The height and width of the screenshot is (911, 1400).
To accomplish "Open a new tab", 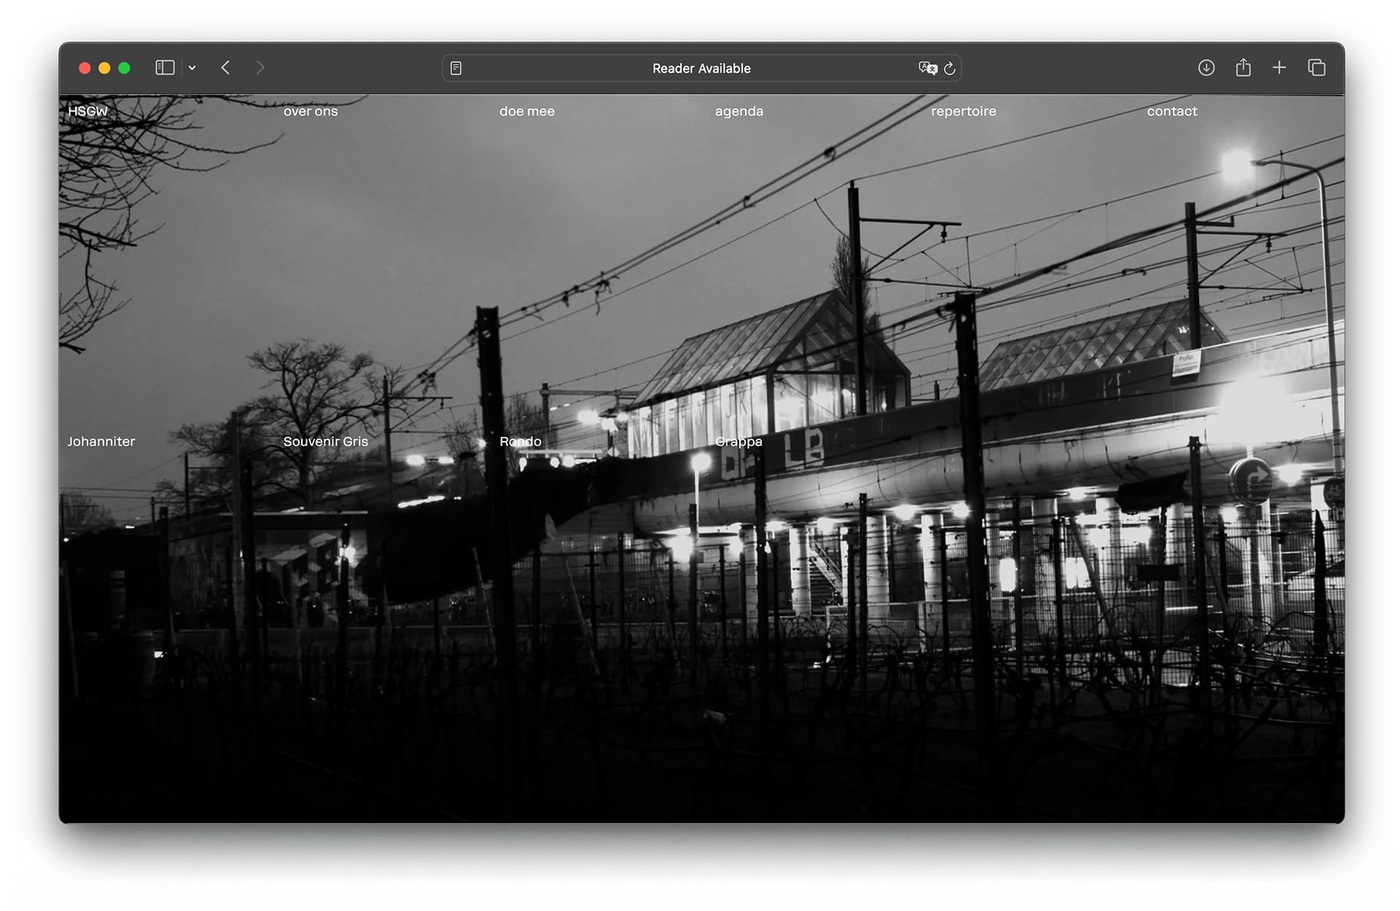I will click(x=1279, y=67).
